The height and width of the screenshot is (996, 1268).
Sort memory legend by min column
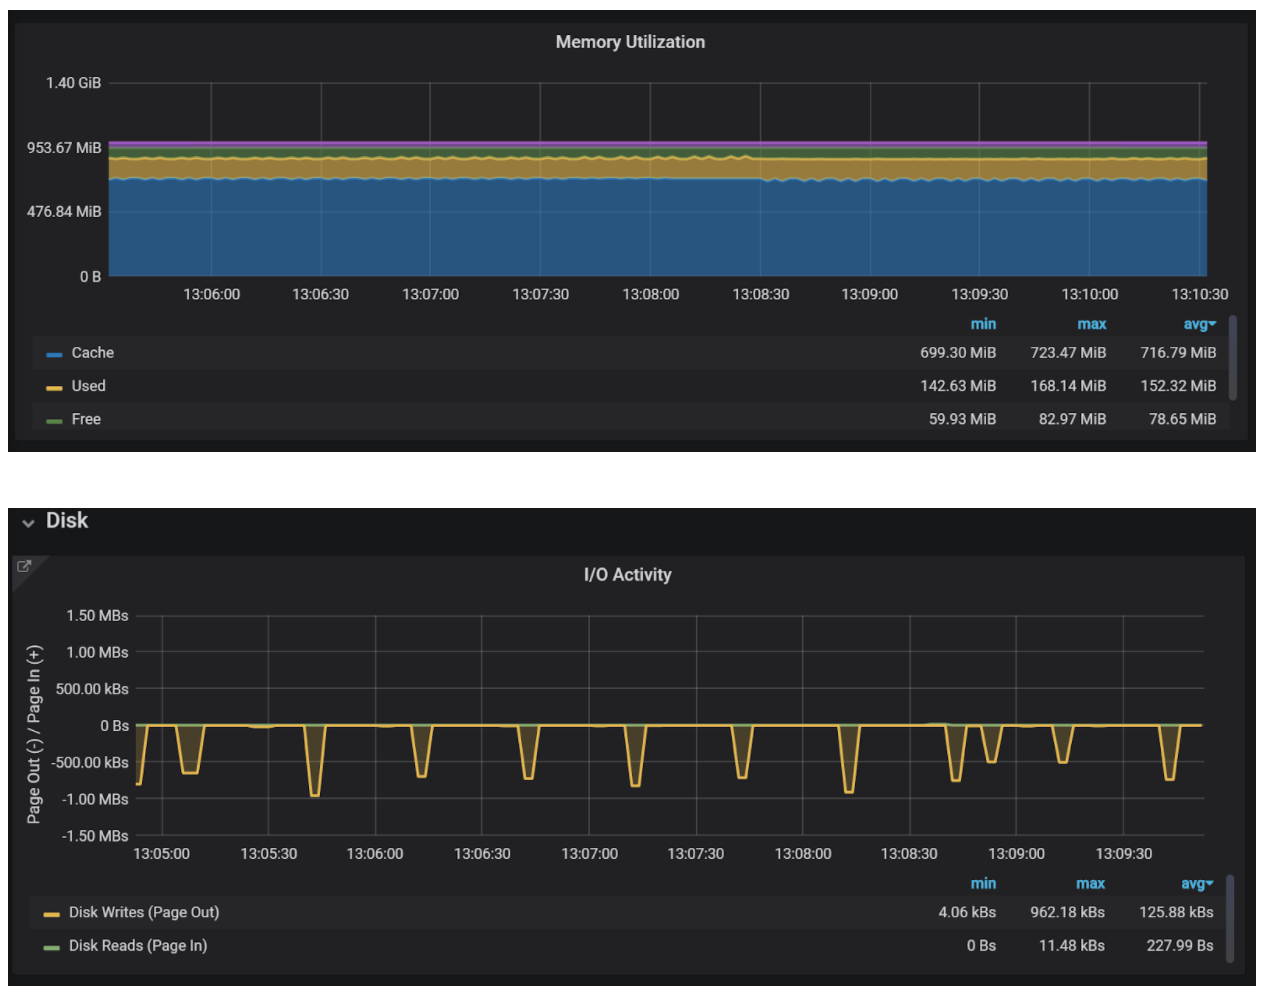[983, 323]
